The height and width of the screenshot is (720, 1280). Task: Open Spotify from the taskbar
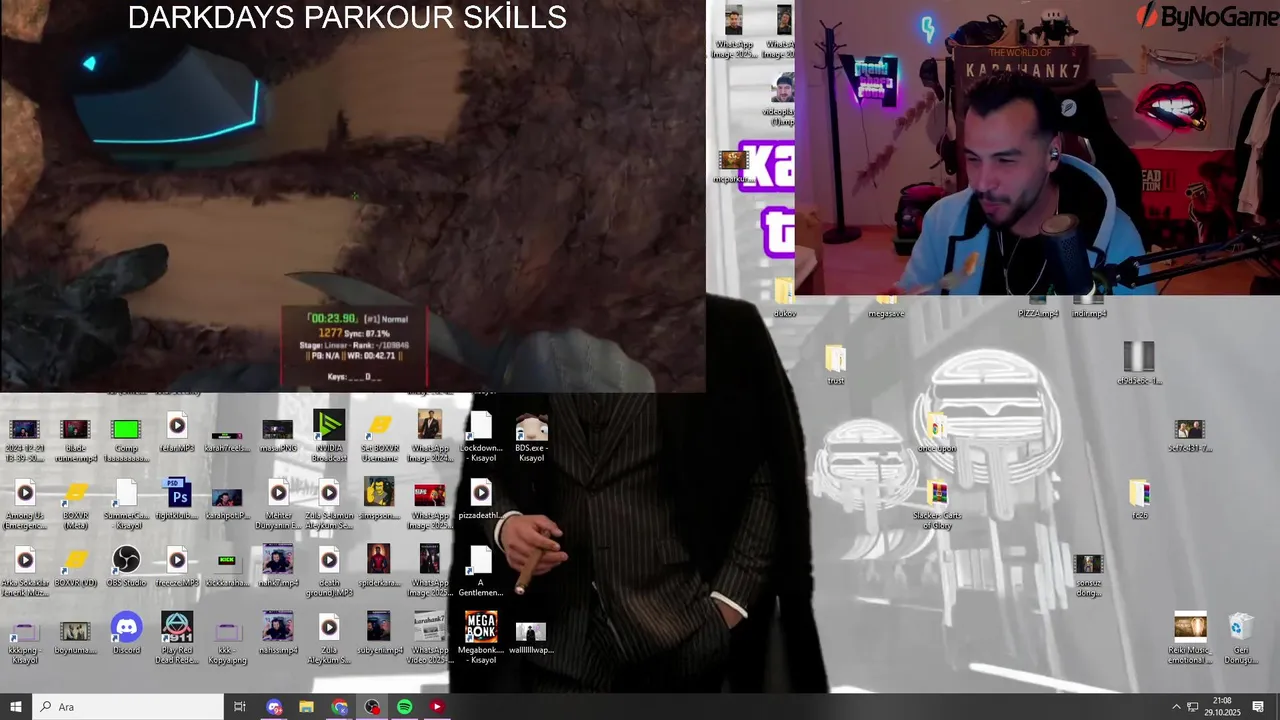(404, 707)
